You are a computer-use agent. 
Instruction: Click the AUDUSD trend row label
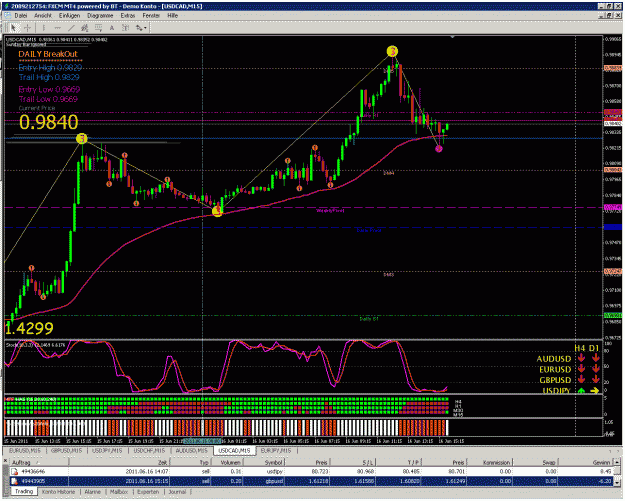point(554,359)
